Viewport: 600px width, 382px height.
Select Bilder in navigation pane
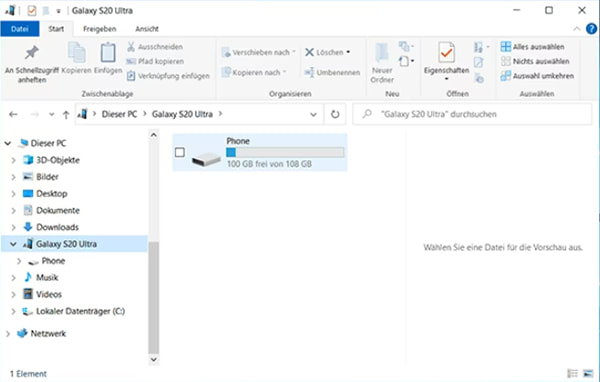[x=47, y=177]
